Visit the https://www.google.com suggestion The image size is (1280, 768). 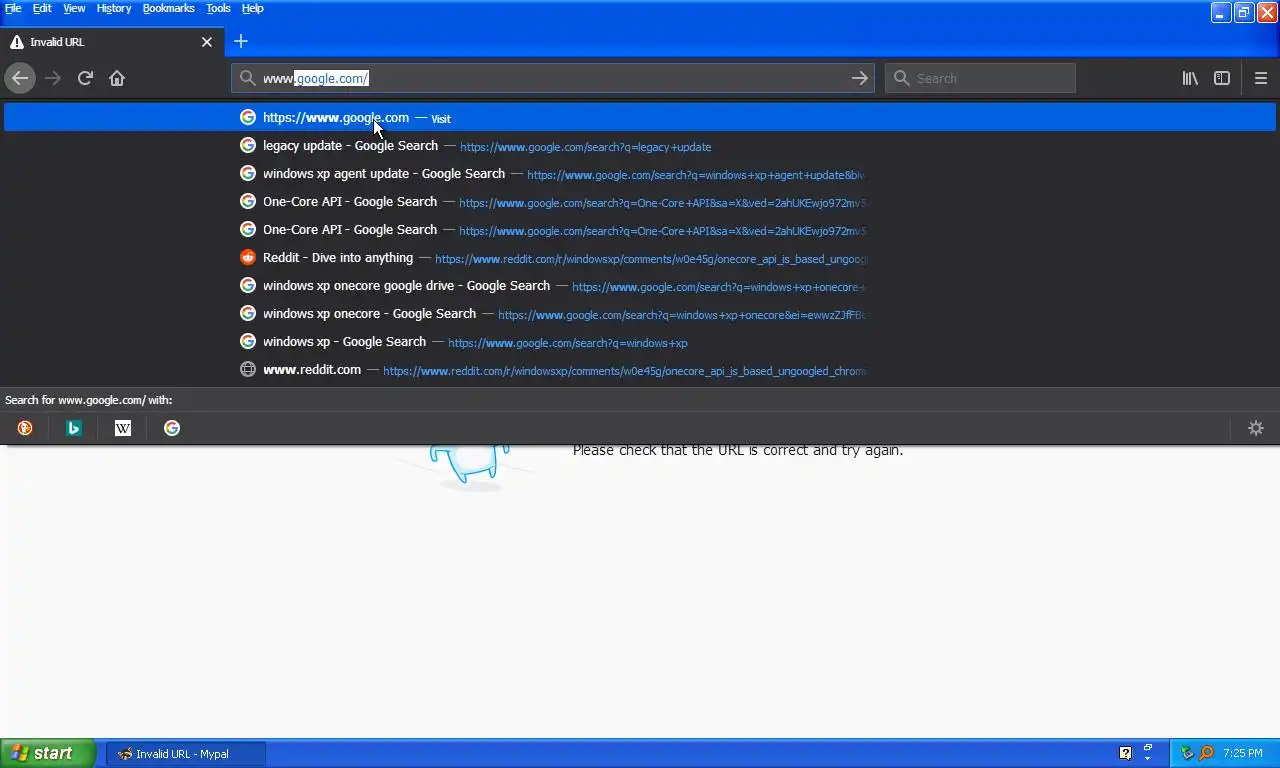click(640, 117)
